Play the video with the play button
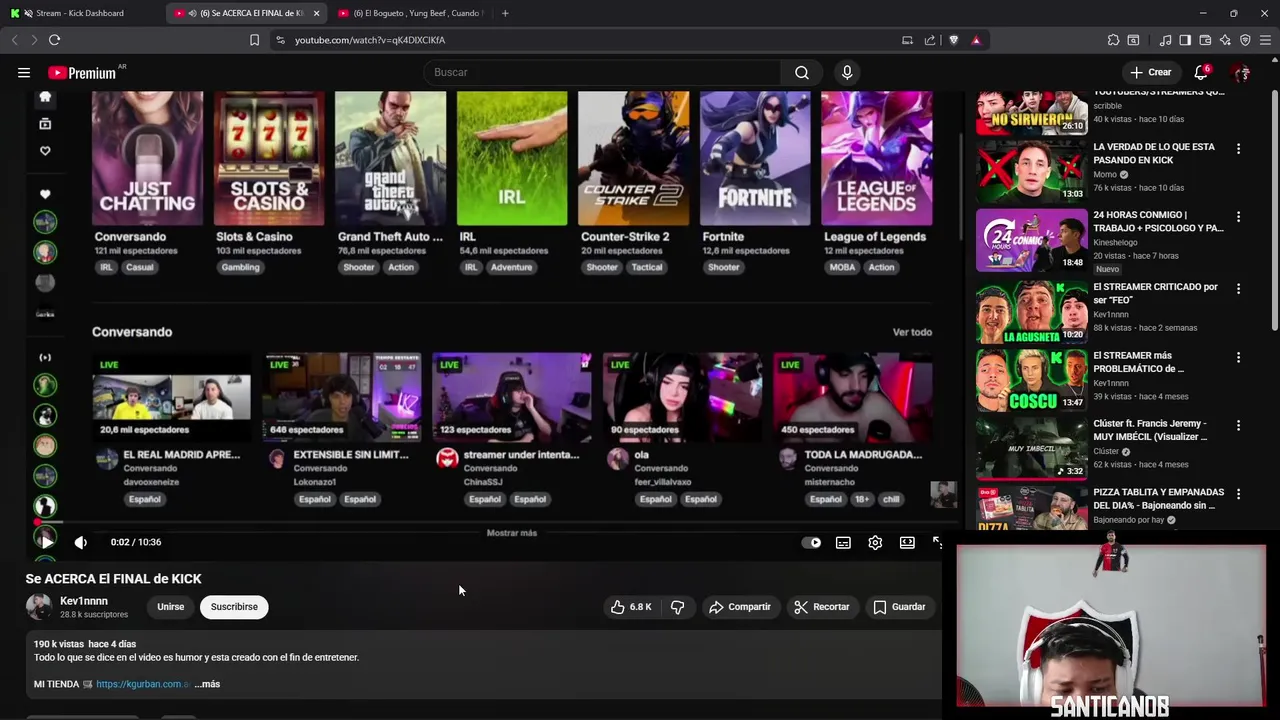The image size is (1280, 720). [46, 542]
